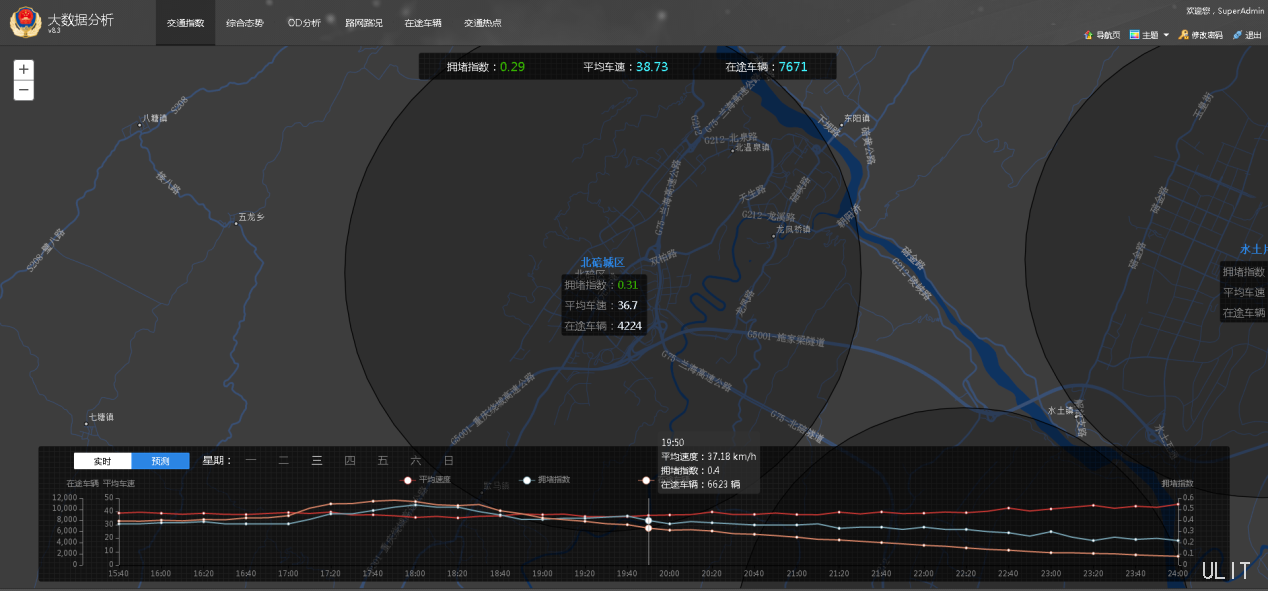Switch chart to 预测 mode
The image size is (1268, 591).
160,461
